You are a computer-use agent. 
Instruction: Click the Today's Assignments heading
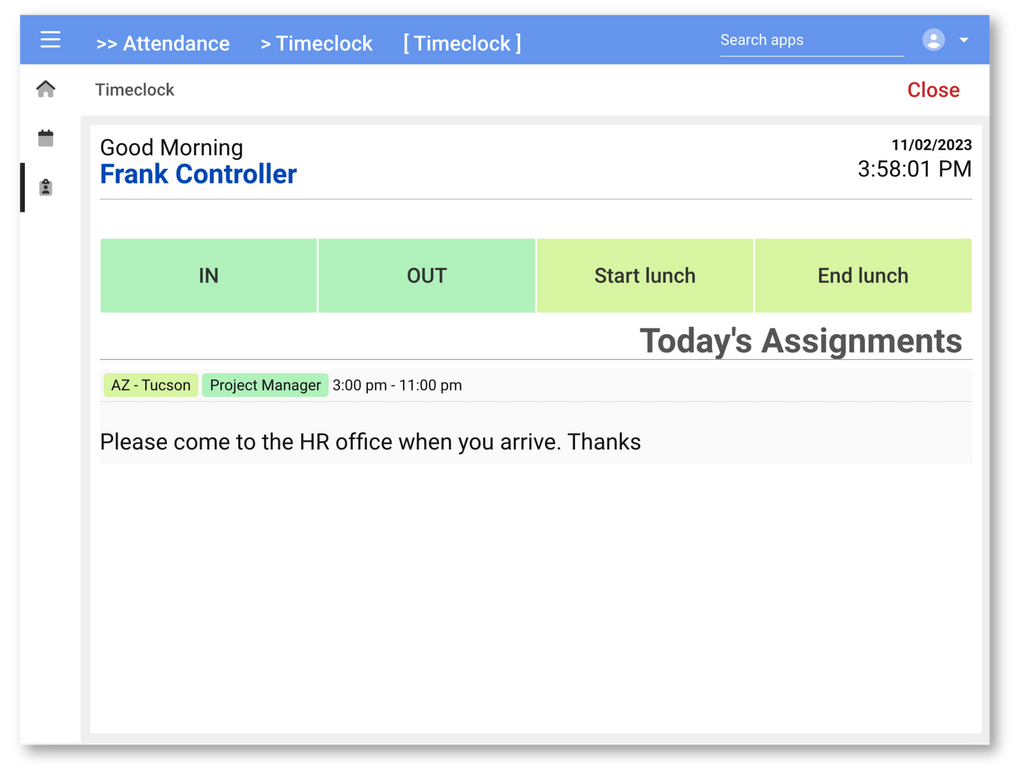point(800,341)
